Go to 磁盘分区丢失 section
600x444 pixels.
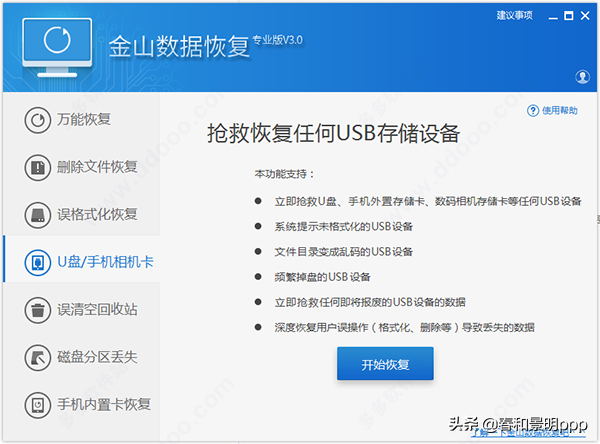[97, 357]
